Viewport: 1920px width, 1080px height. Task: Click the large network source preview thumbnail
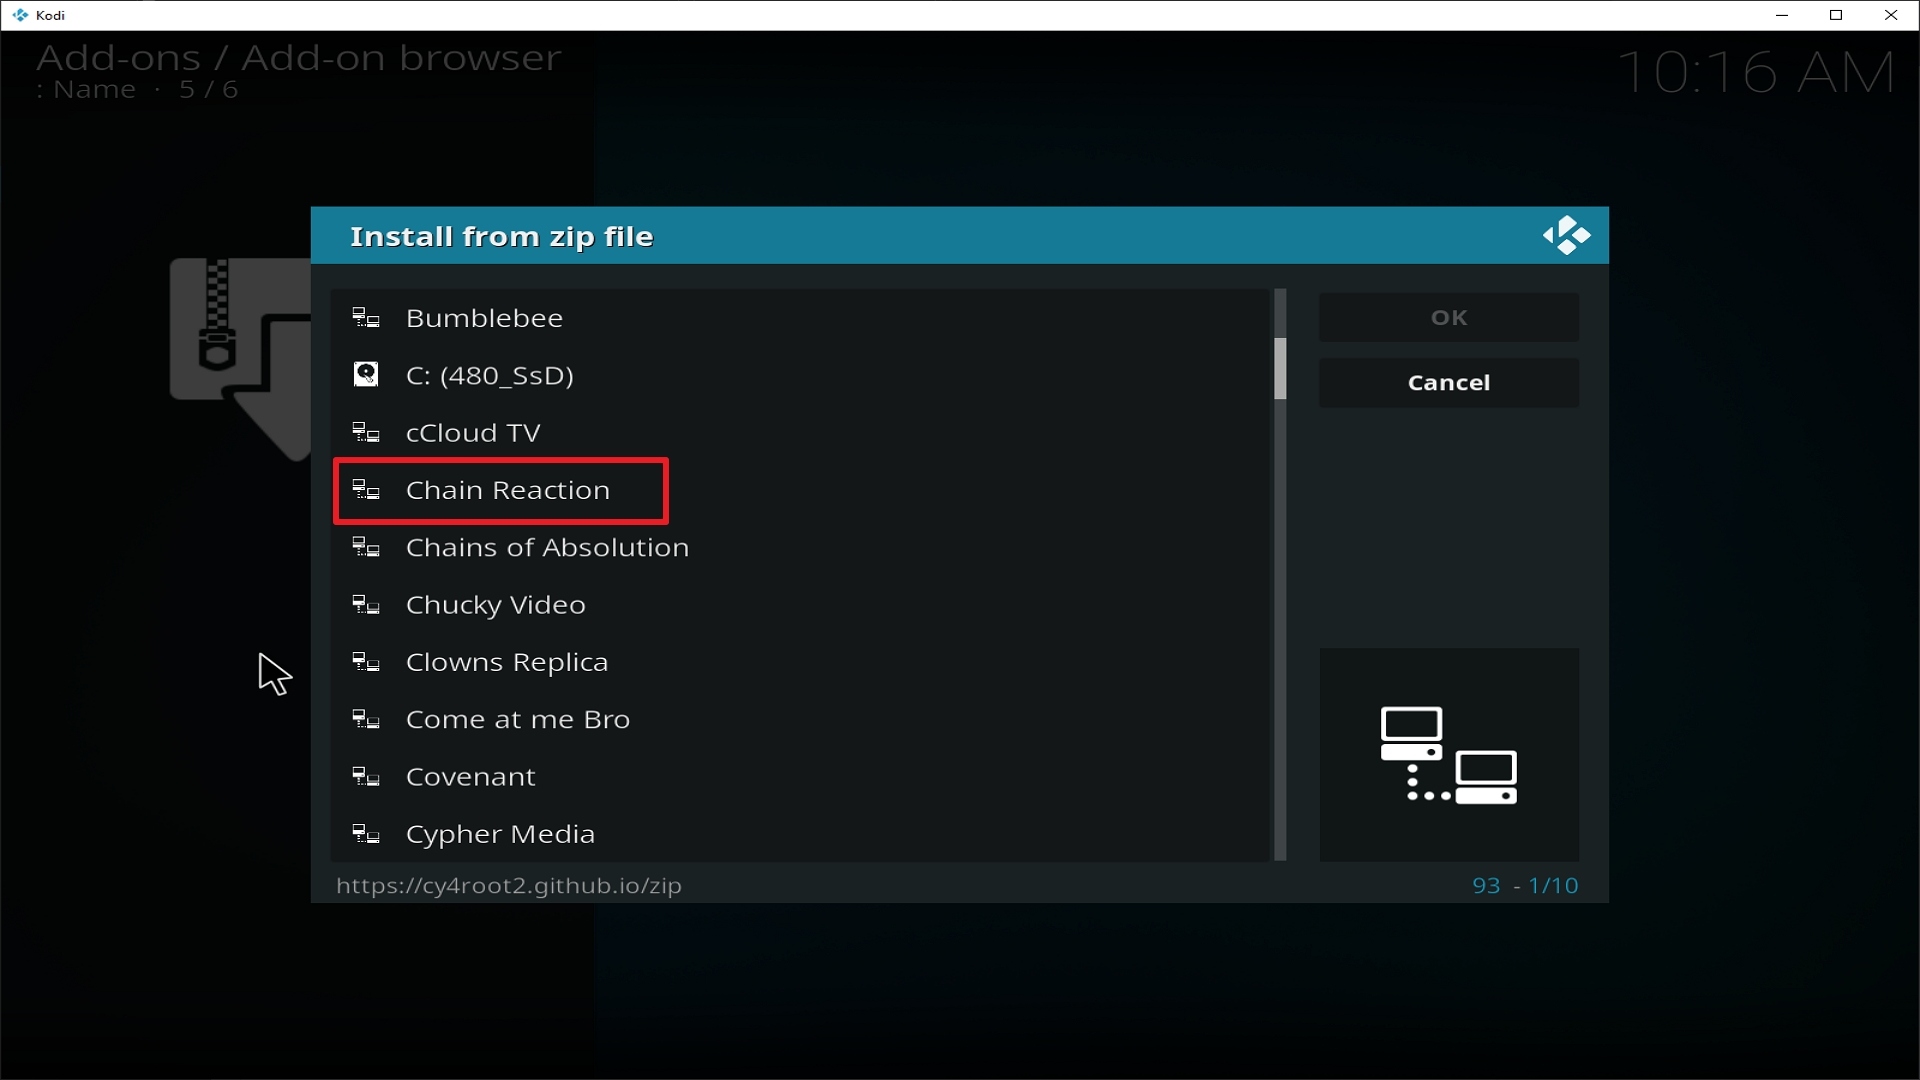coord(1449,755)
